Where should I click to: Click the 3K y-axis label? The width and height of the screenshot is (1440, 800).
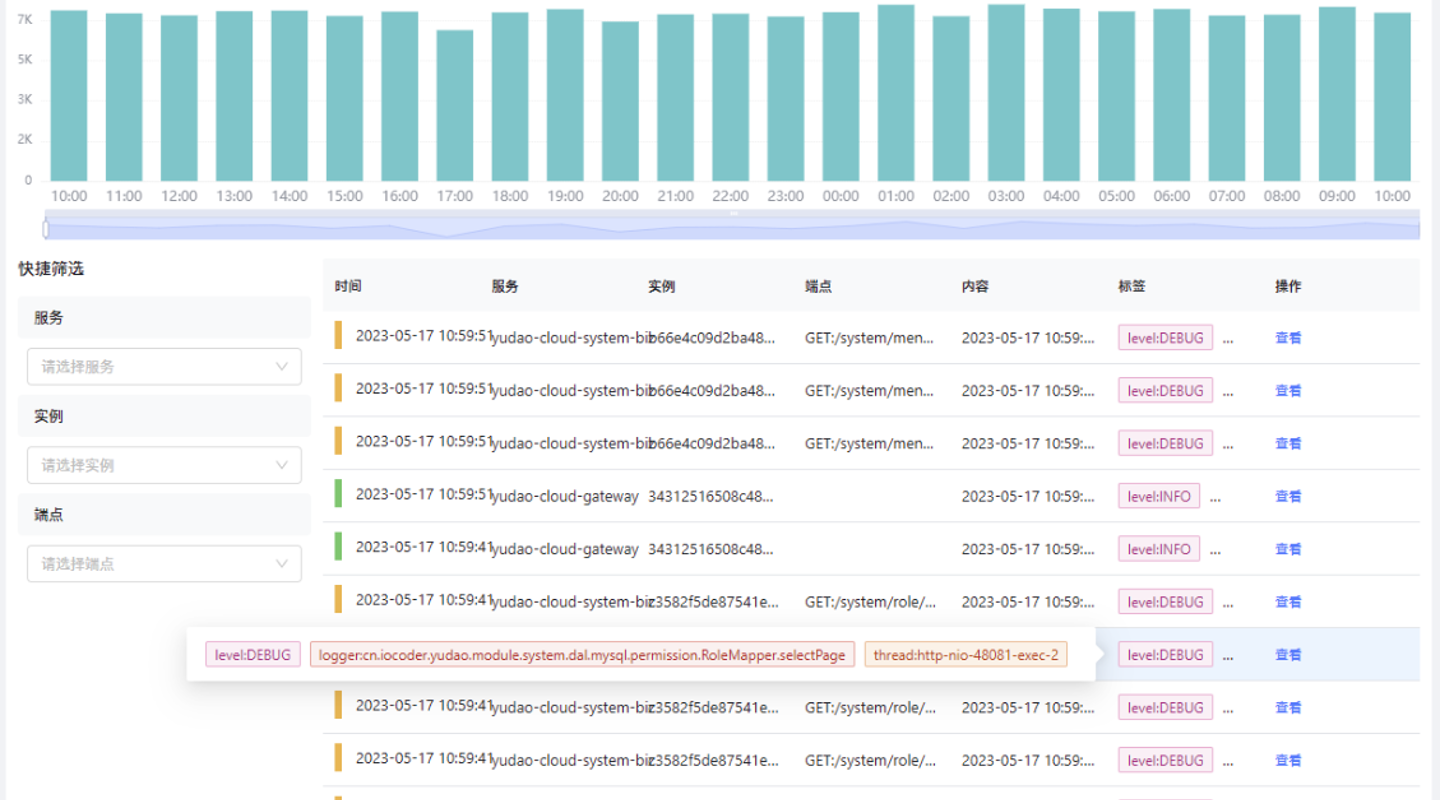pyautogui.click(x=25, y=99)
